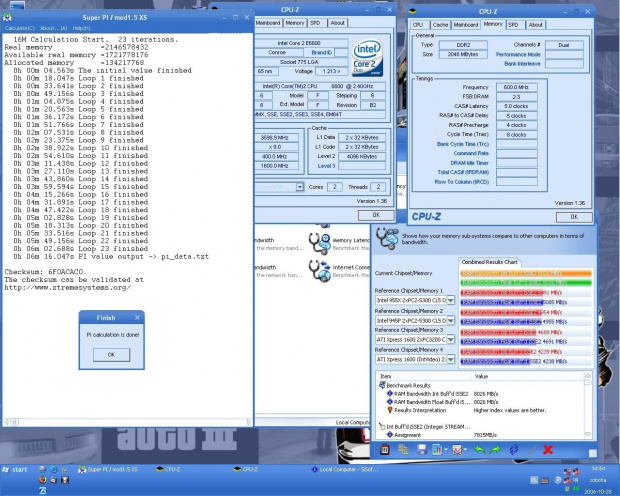Activate the first CPU-Z taskbar button

coord(168,469)
